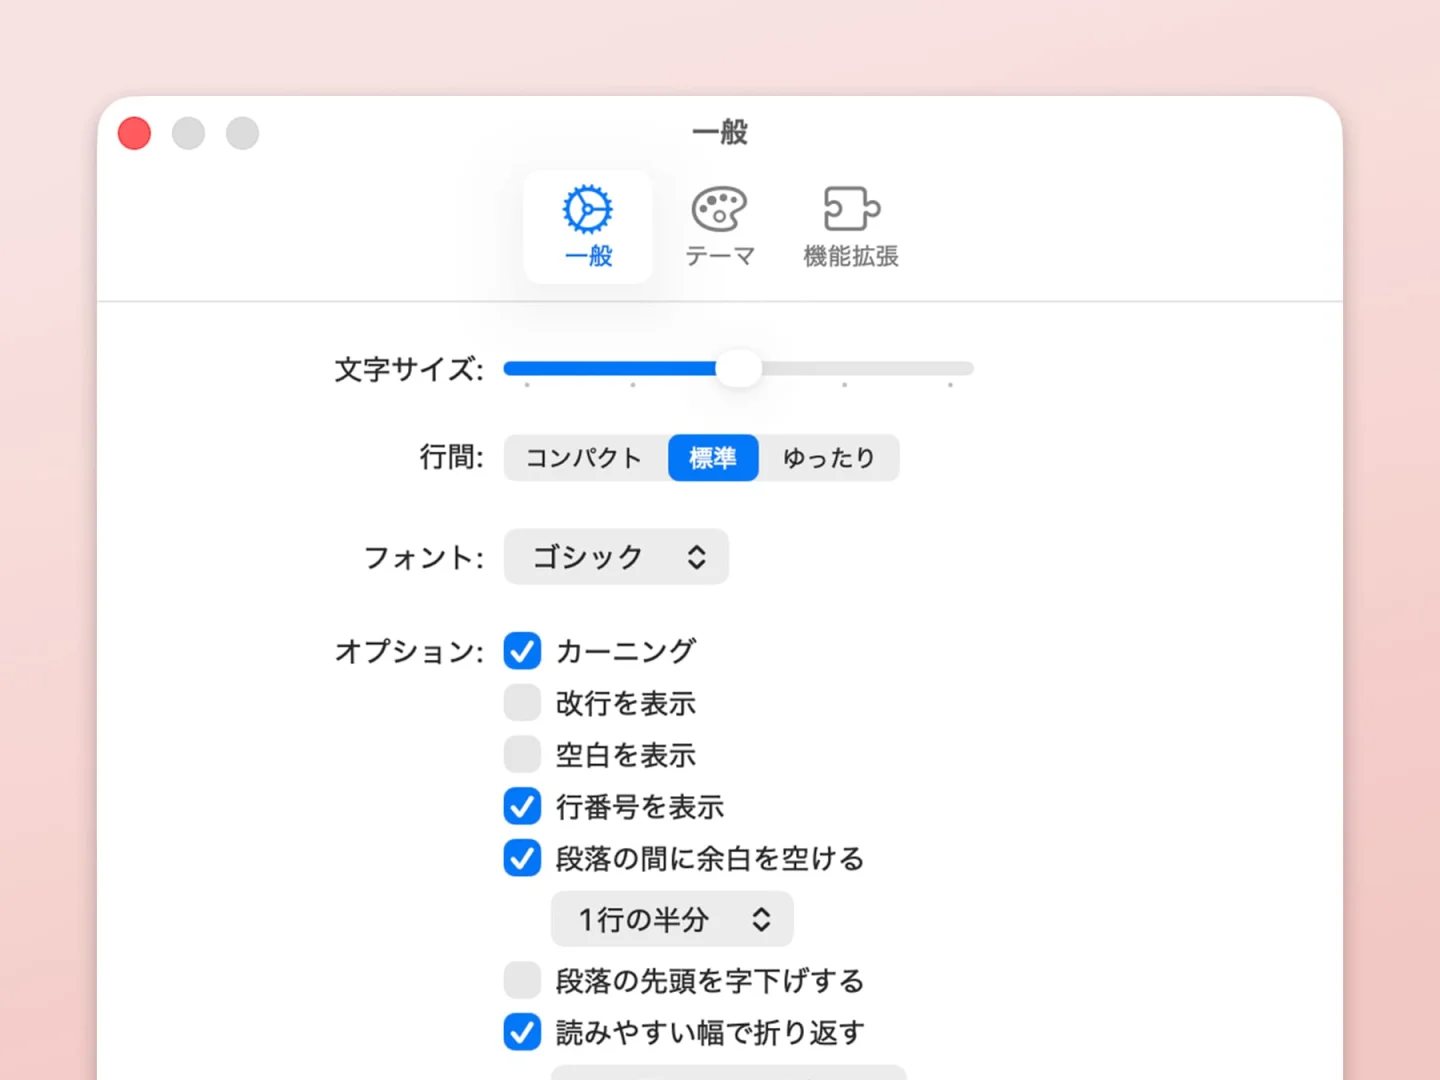
Task: Toggle 読みやすい幅で折り返す checkbox
Action: click(522, 1032)
